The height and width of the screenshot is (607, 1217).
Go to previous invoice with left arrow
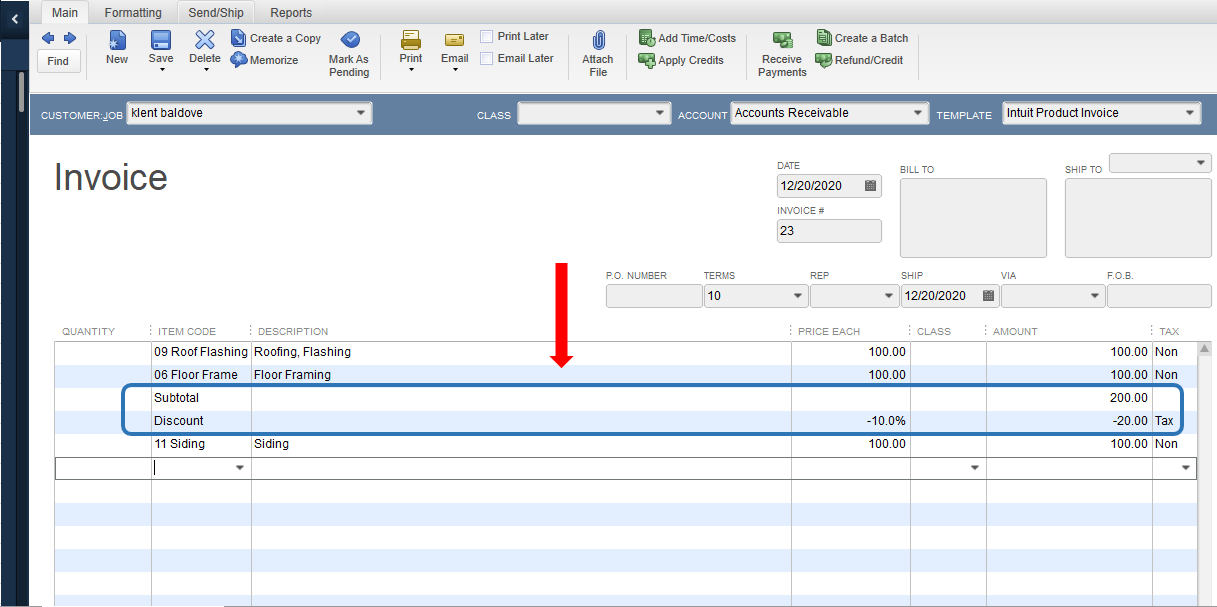[x=48, y=38]
